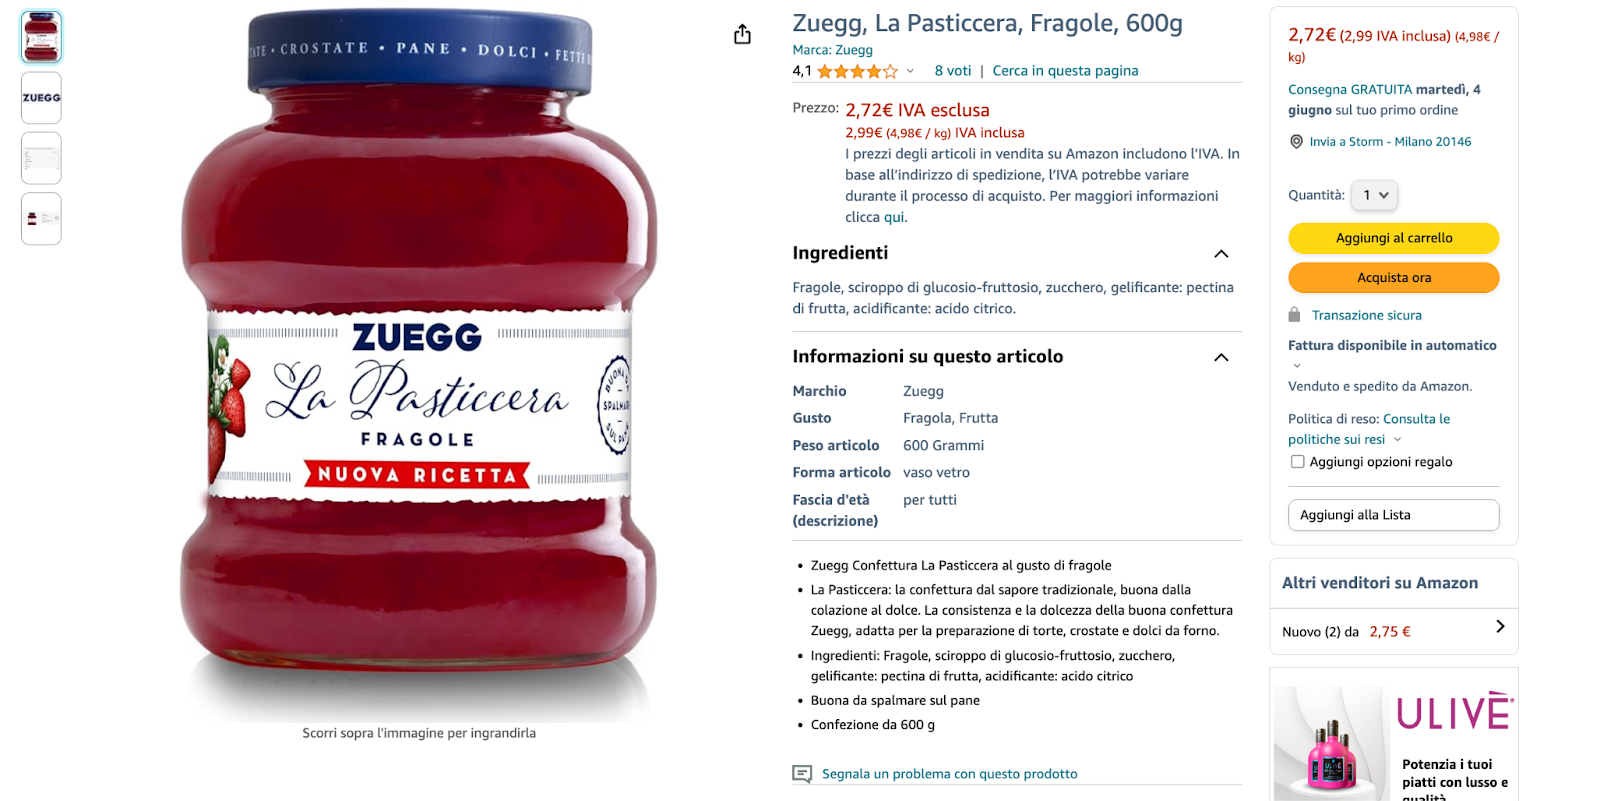Viewport: 1600px width, 801px height.
Task: Collapse Informazioni su questo articolo section
Action: point(1221,358)
